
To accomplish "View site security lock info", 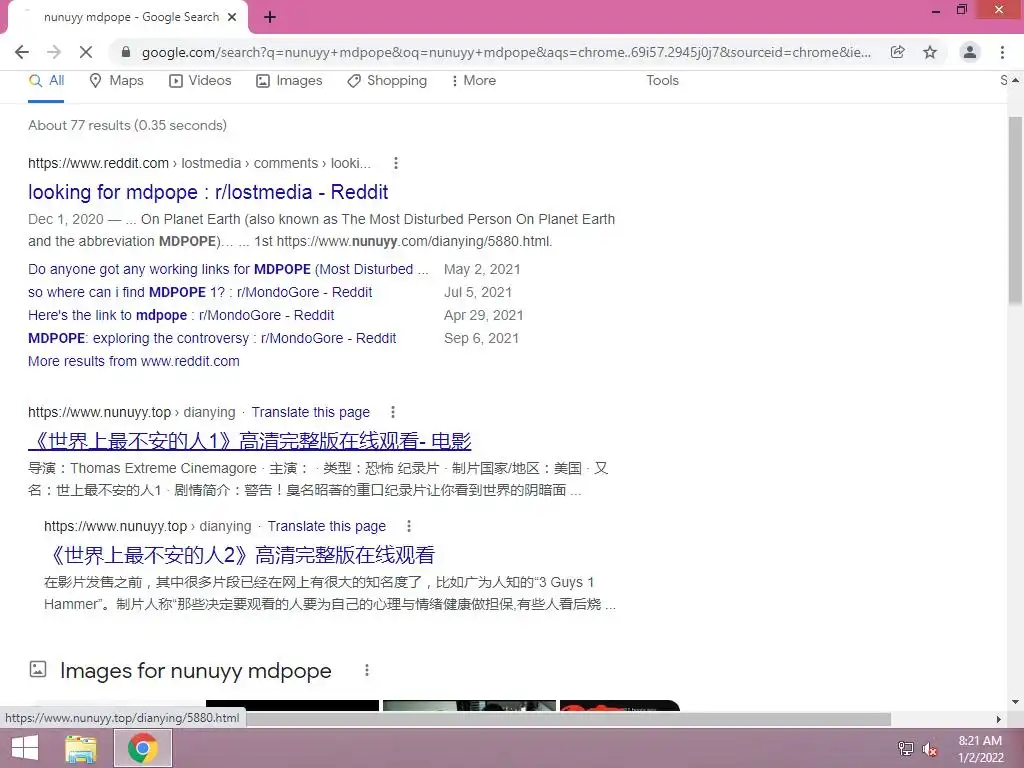I will point(126,52).
